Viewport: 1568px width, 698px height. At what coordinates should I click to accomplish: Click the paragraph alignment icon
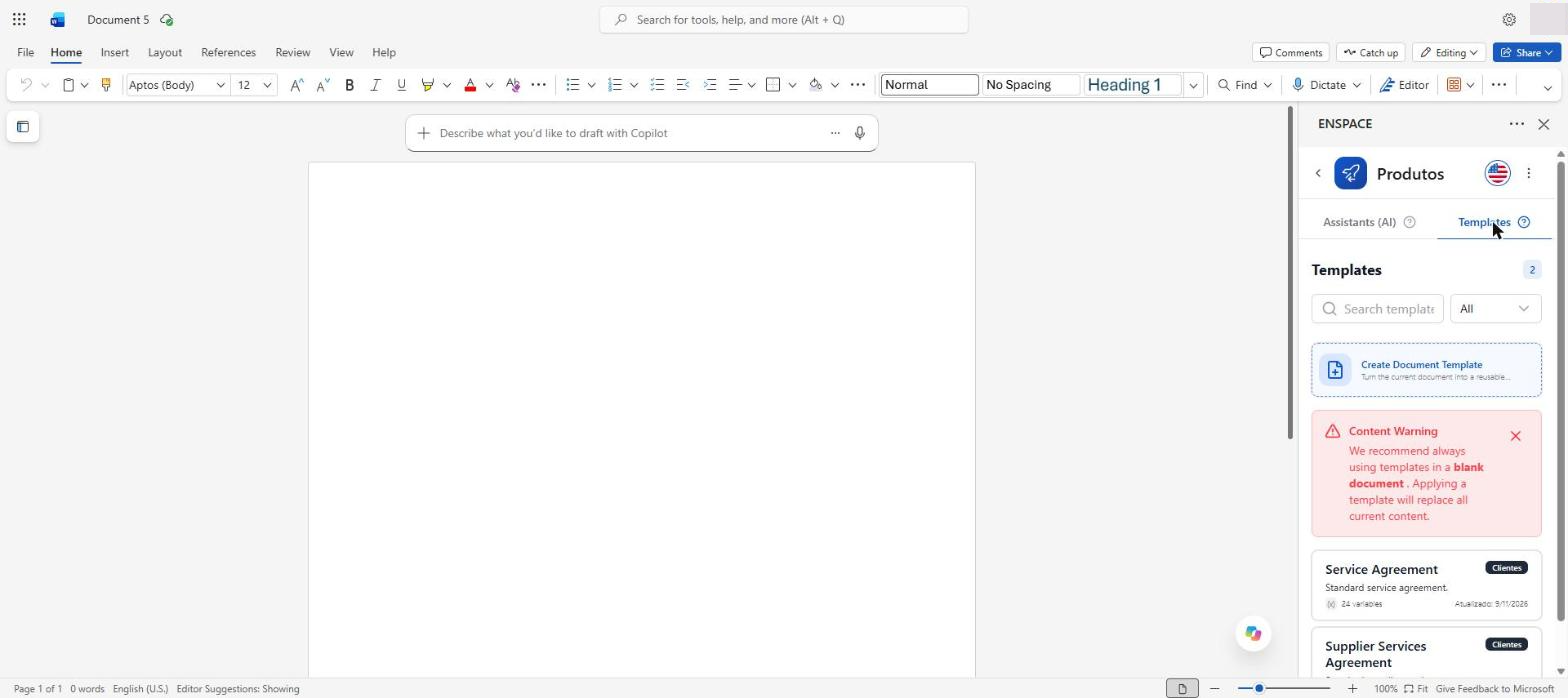[x=735, y=85]
